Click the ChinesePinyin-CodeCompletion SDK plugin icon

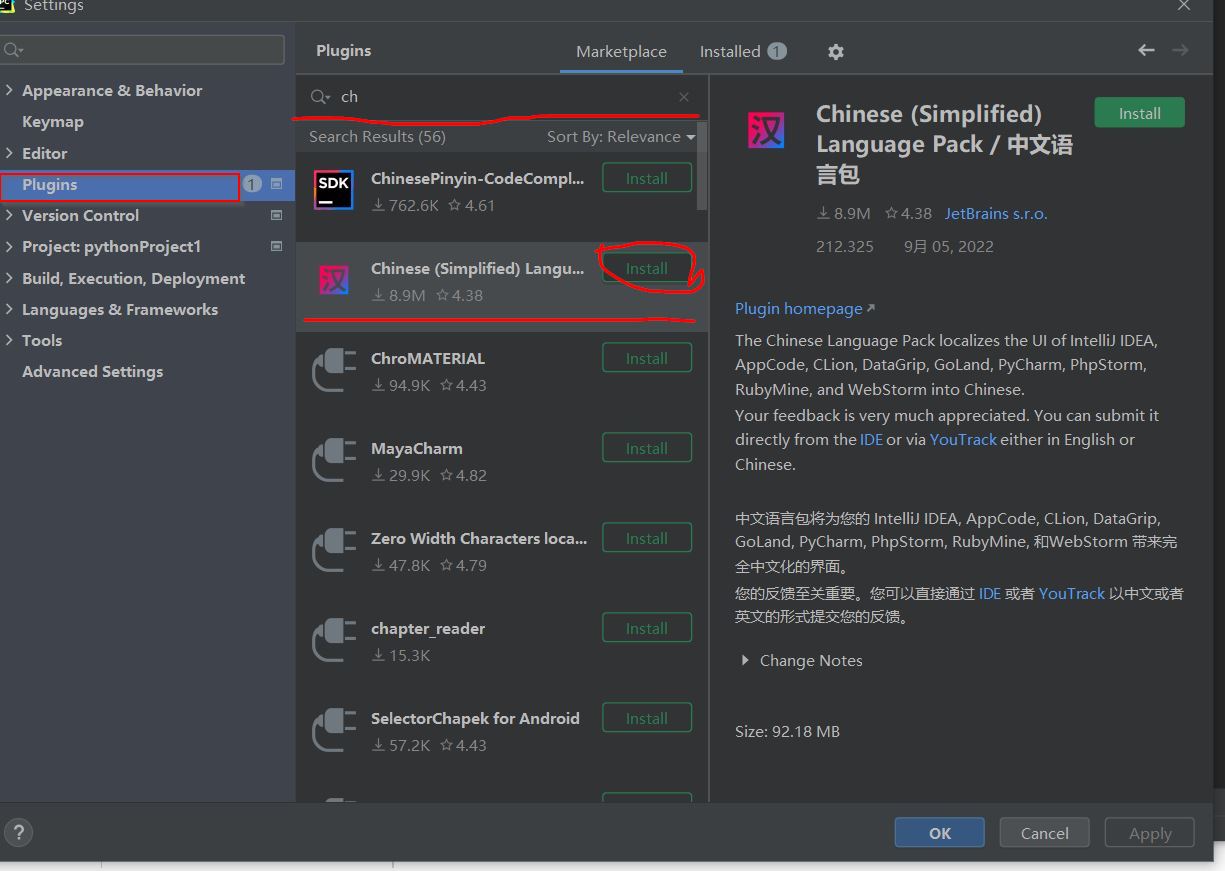click(x=333, y=189)
